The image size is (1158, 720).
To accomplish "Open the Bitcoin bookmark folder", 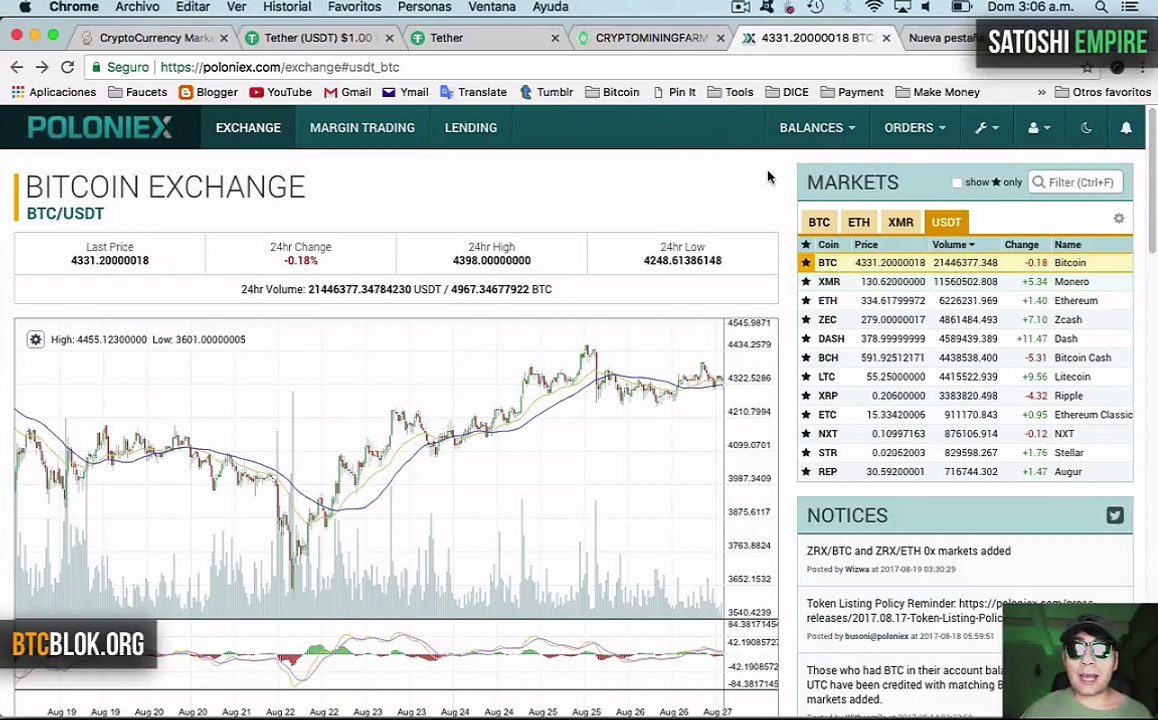I will point(612,92).
